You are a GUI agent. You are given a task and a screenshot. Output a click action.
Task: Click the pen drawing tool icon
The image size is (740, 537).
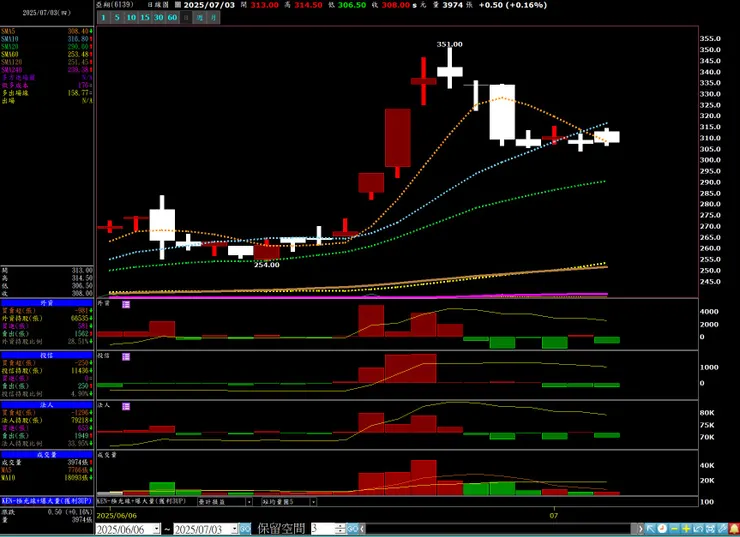pyautogui.click(x=722, y=529)
